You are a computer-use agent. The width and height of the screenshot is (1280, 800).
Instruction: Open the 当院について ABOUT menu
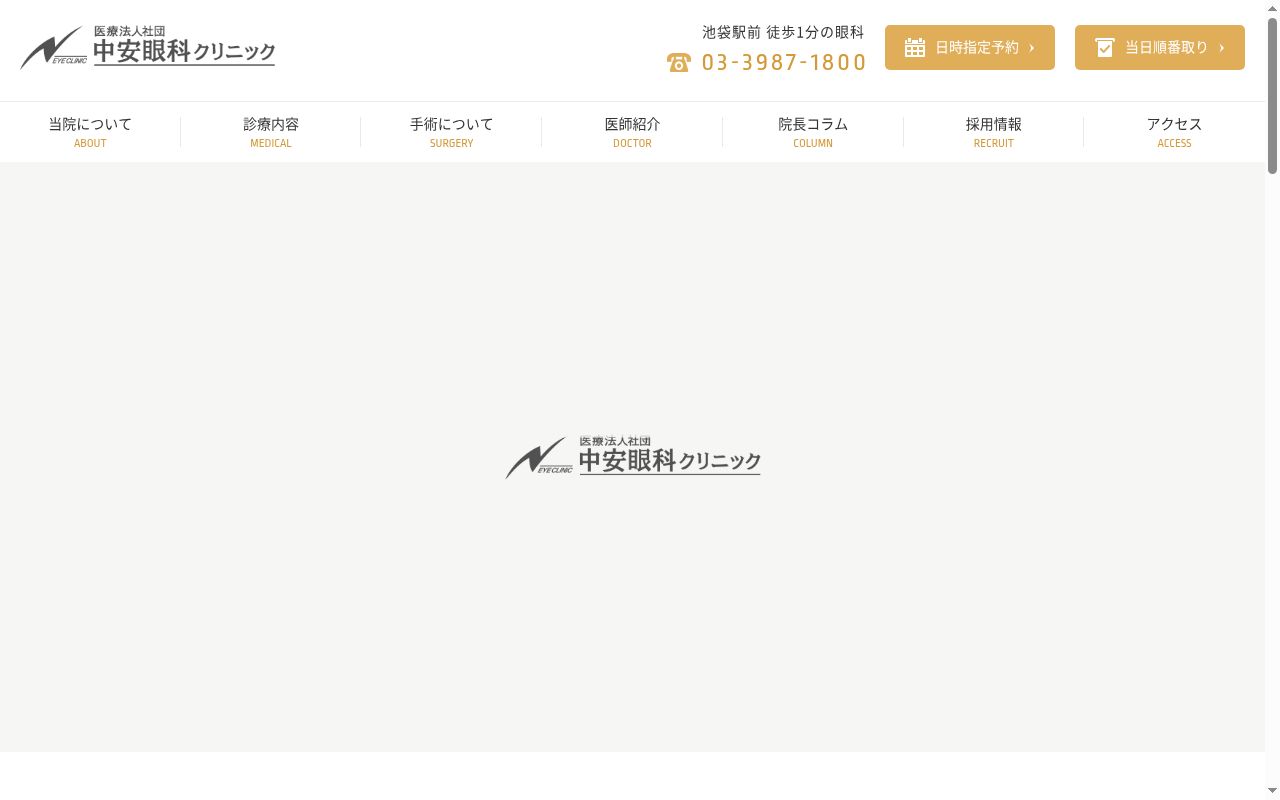click(90, 132)
